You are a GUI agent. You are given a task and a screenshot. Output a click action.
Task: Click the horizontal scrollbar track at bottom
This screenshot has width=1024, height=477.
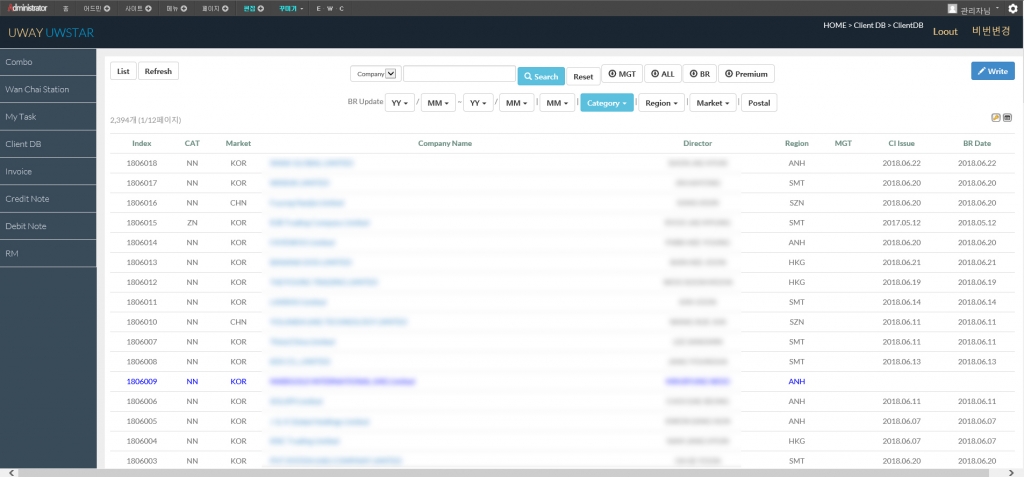click(x=512, y=472)
